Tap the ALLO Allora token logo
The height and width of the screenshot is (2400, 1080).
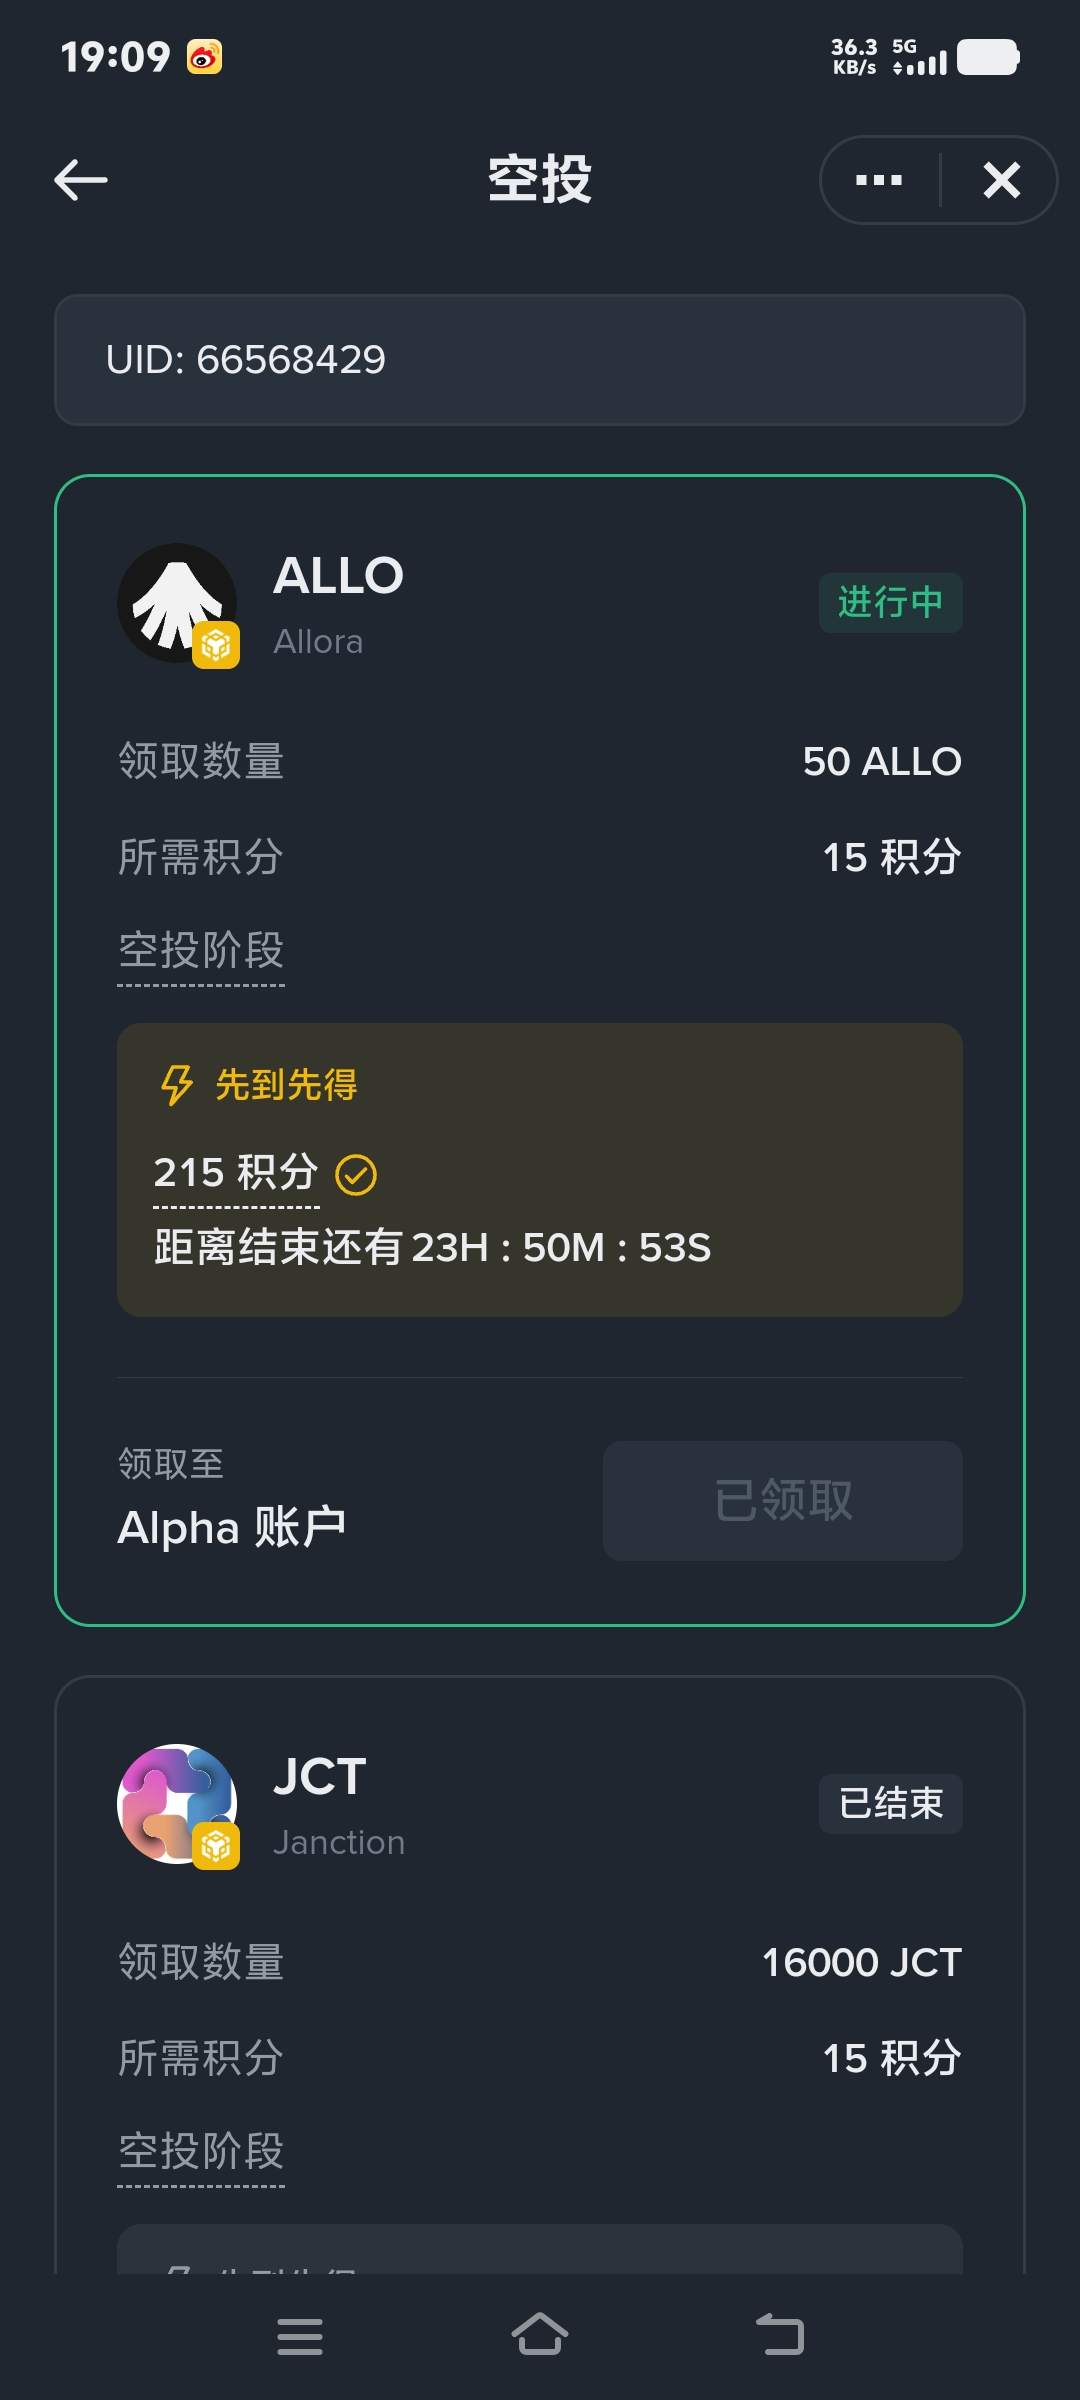tap(178, 603)
